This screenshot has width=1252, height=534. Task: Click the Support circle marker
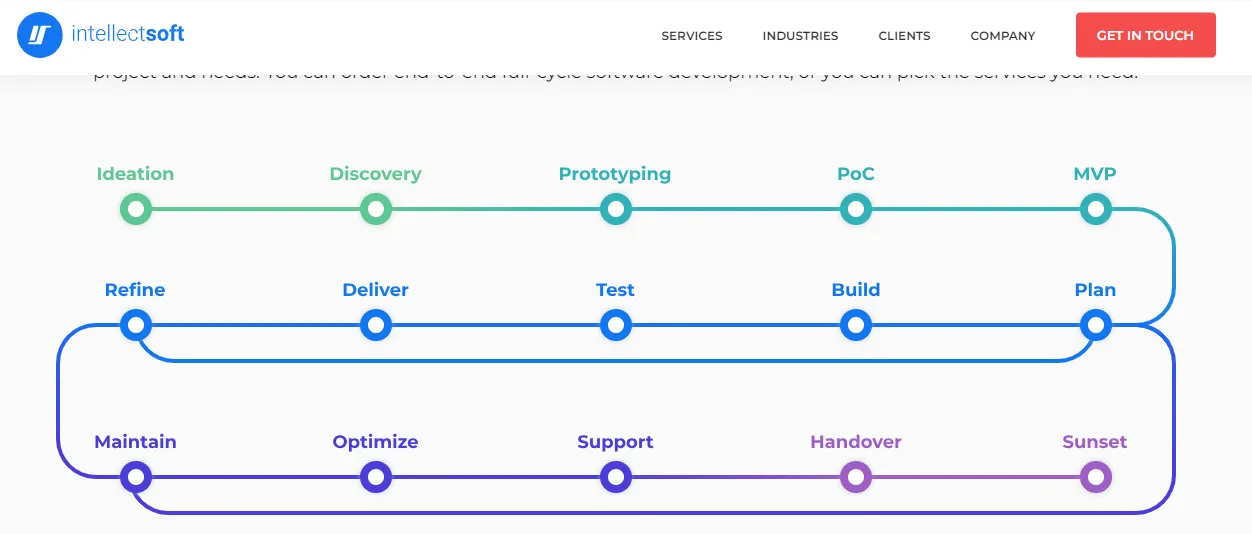615,477
